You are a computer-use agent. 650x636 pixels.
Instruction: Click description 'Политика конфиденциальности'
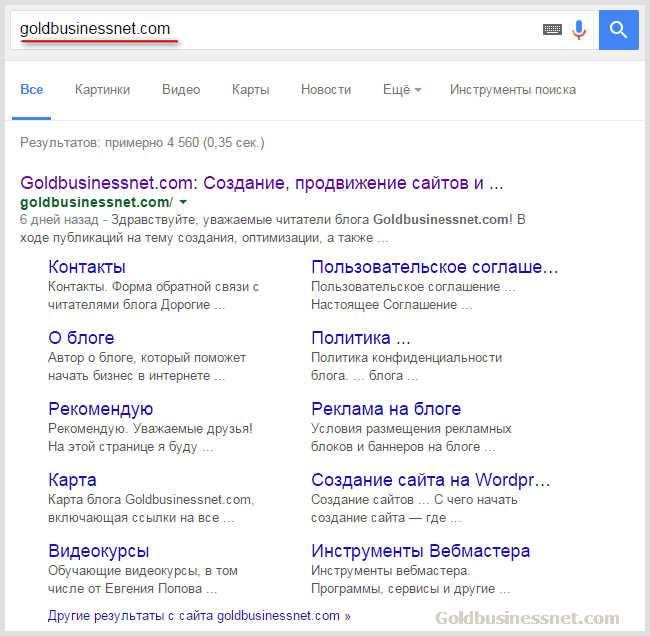[x=406, y=357]
